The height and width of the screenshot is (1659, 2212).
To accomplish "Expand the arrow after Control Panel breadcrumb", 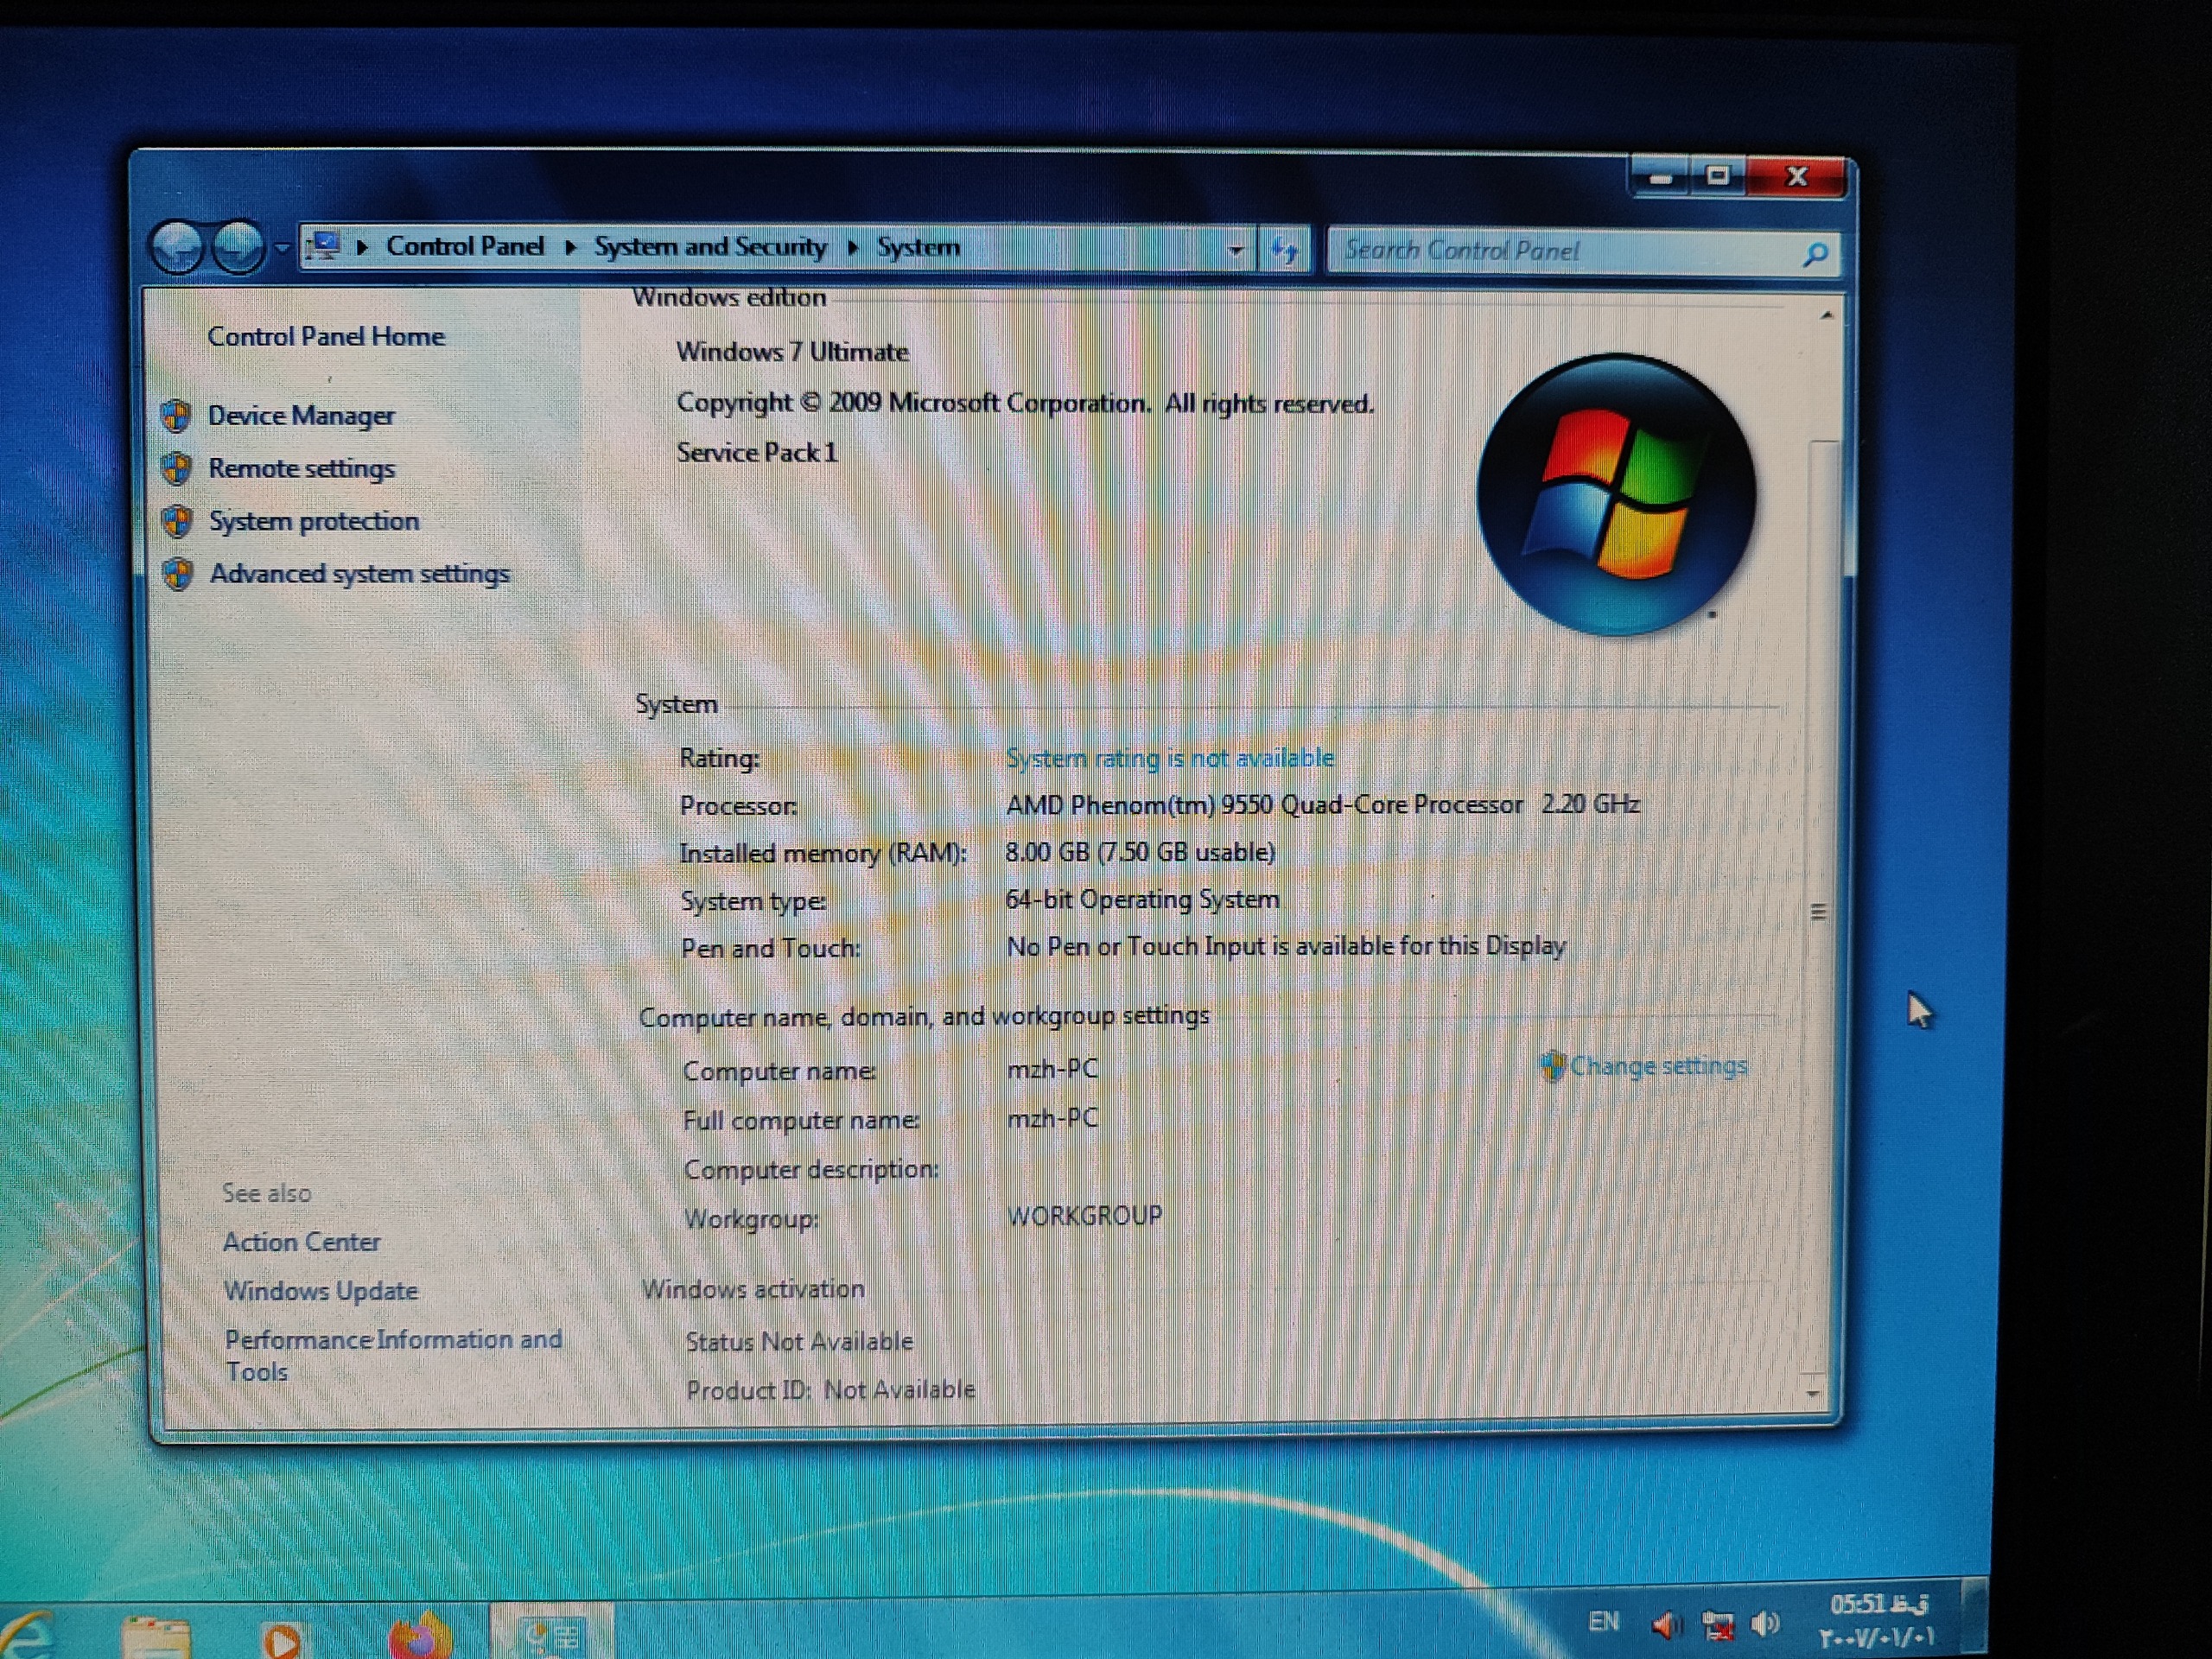I will coord(570,247).
